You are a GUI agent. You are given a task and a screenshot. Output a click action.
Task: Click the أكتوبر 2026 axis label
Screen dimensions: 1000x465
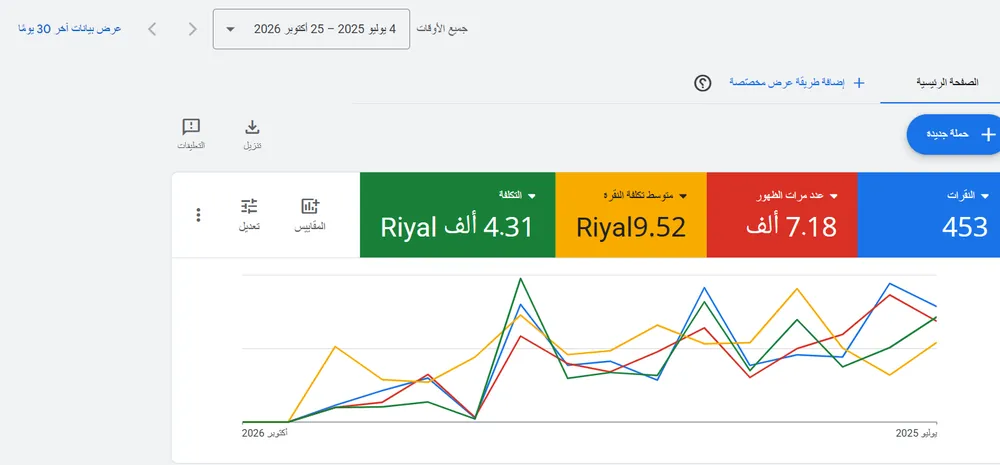point(264,433)
